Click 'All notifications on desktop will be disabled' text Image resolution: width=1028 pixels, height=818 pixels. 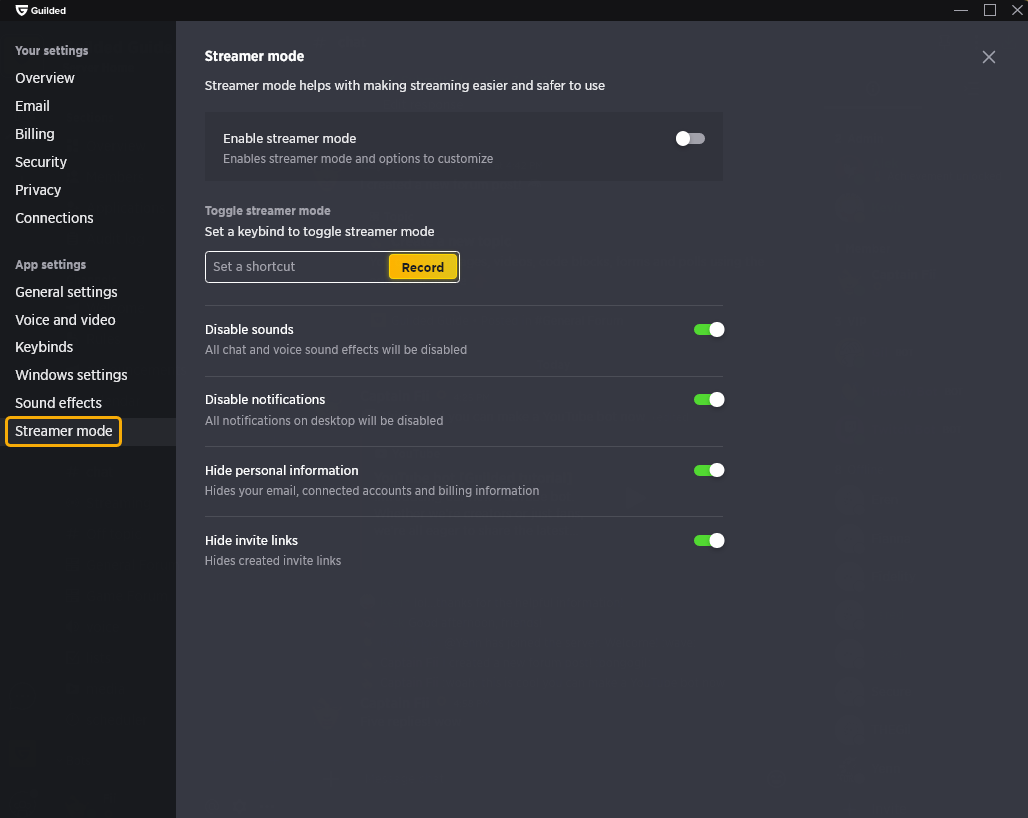[324, 421]
